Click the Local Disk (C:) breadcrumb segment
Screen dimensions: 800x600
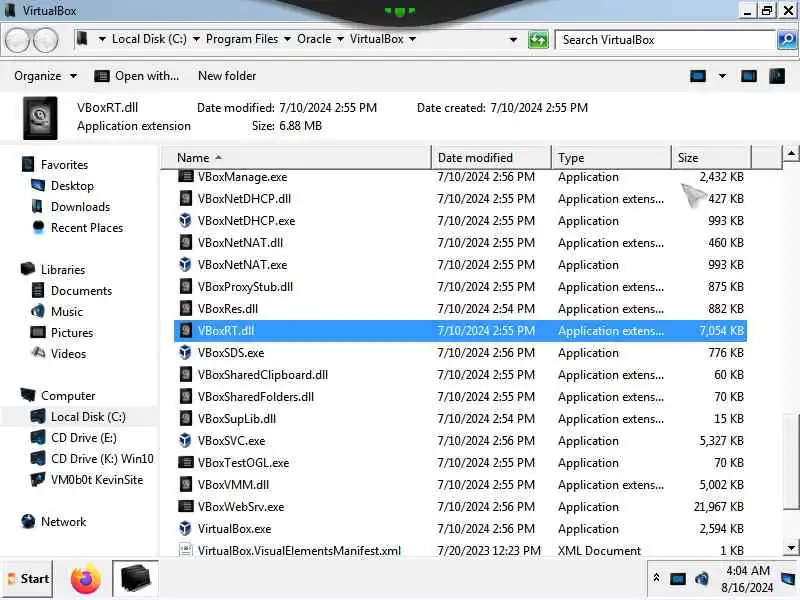pos(149,39)
